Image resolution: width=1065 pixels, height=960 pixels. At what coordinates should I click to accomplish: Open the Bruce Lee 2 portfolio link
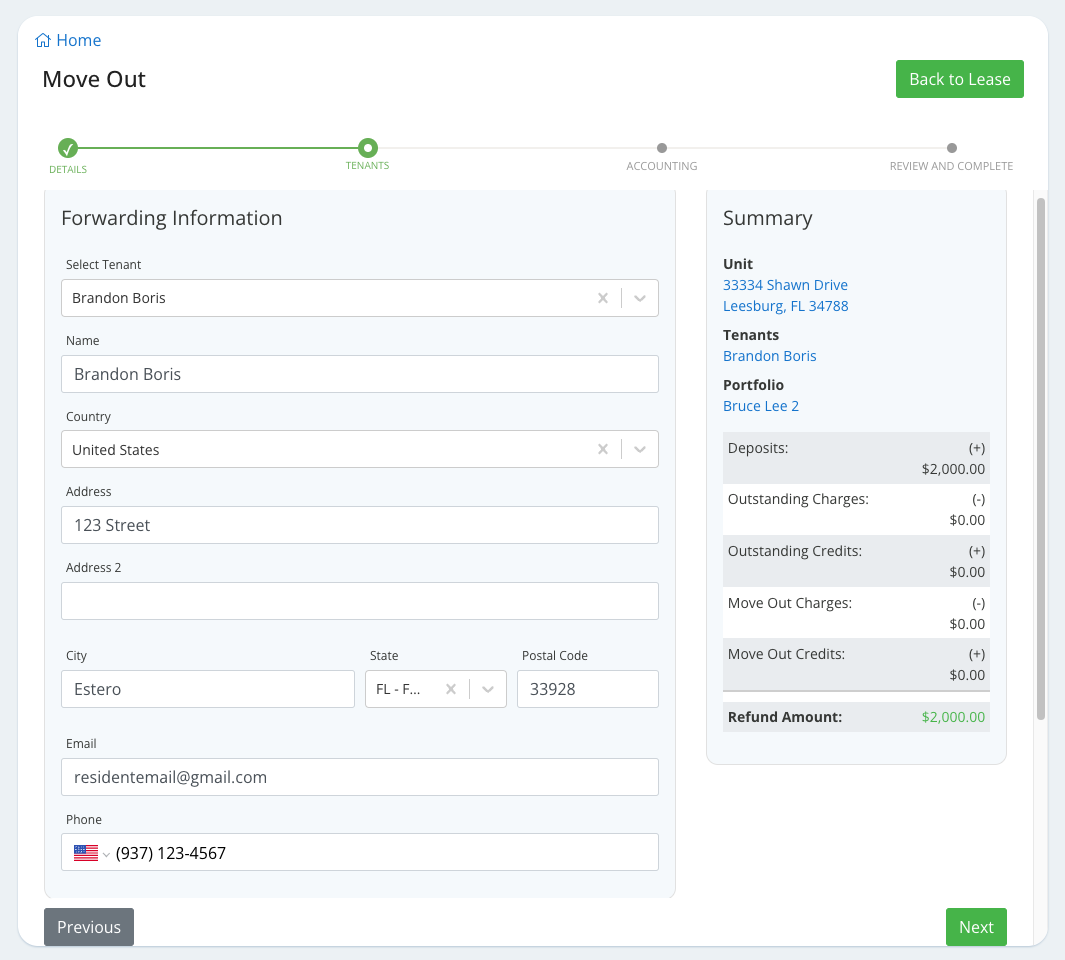click(760, 406)
